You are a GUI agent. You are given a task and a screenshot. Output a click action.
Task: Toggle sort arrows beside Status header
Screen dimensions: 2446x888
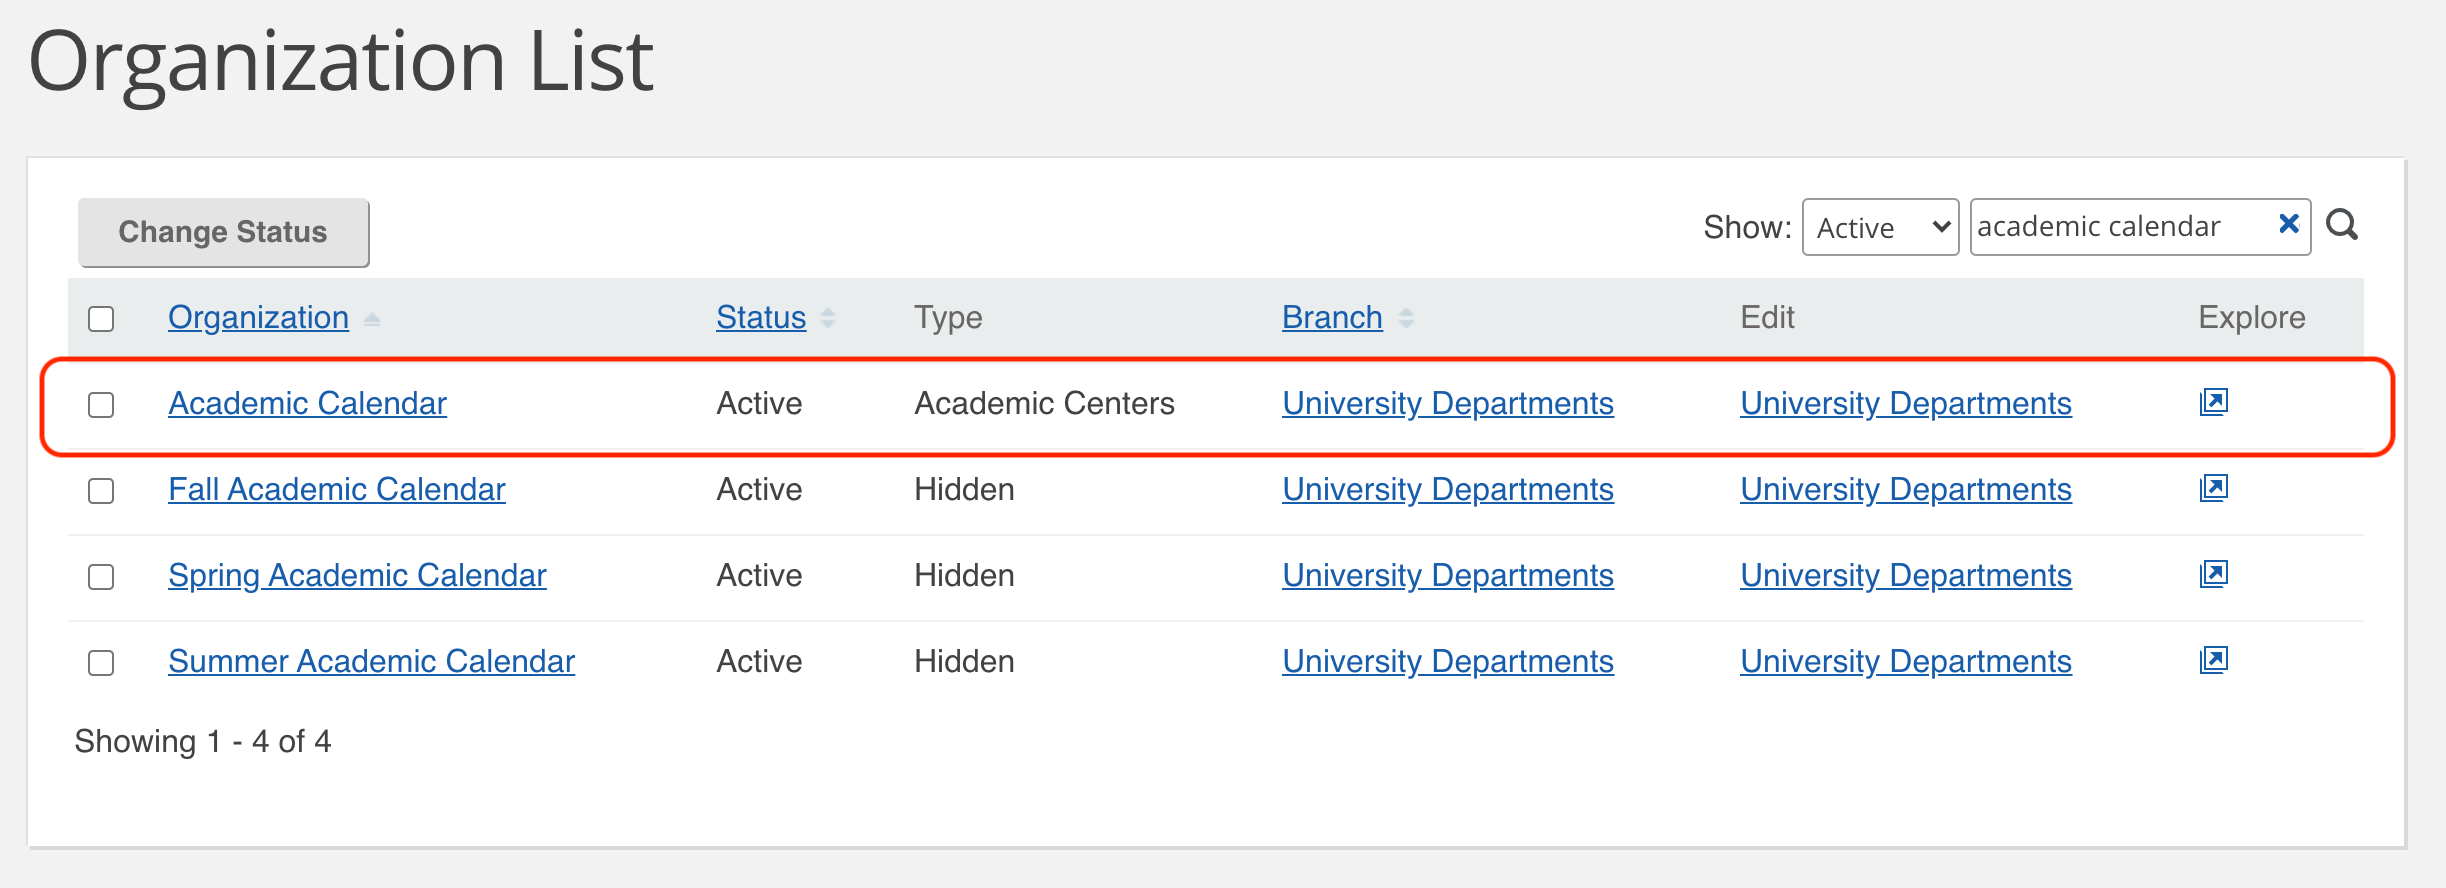828,318
